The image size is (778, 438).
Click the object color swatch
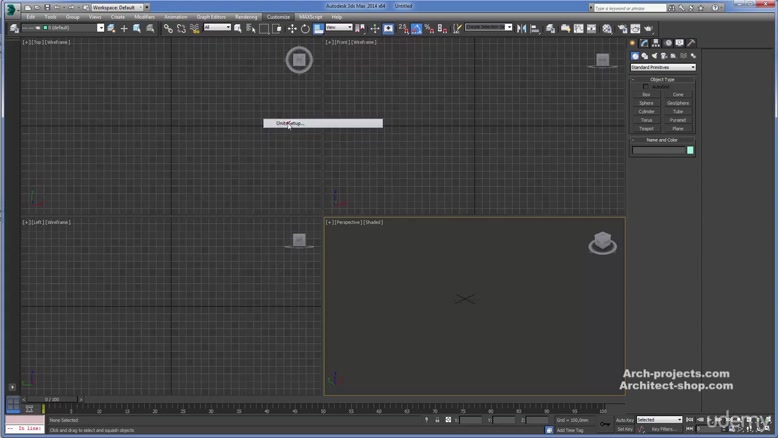click(x=690, y=150)
